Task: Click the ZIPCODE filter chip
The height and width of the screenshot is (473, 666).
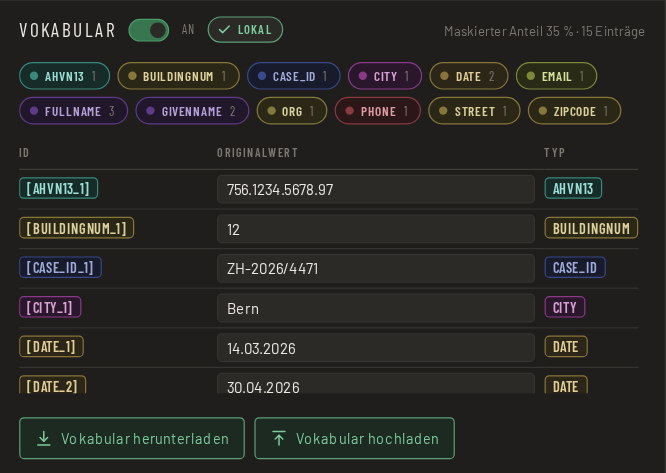Action: [574, 111]
